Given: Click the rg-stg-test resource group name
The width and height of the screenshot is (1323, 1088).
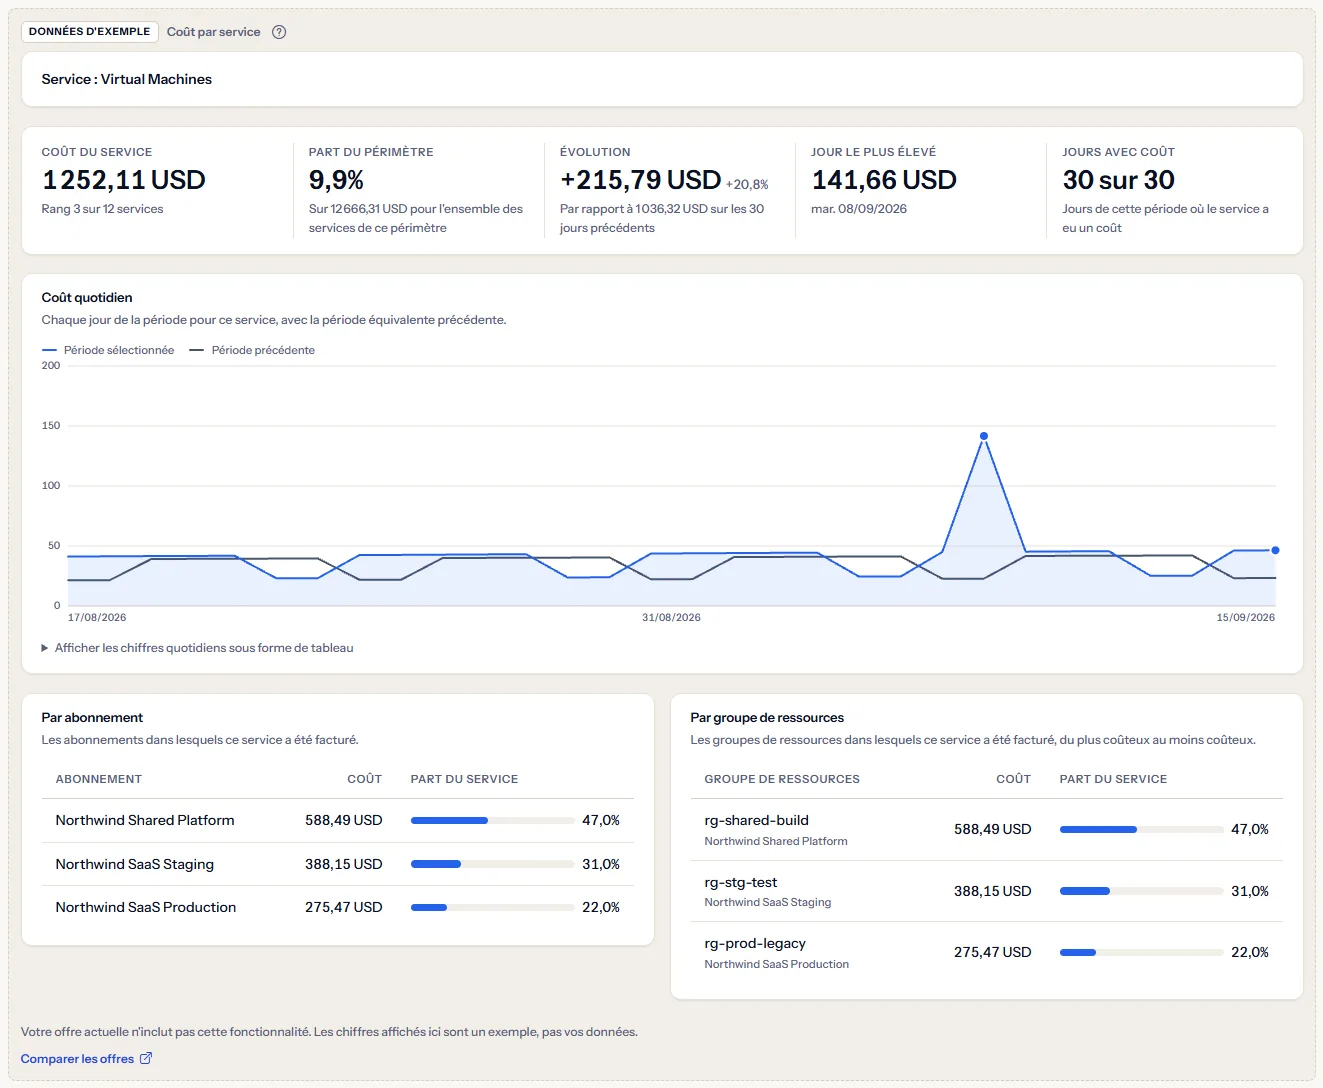Looking at the screenshot, I should [x=741, y=882].
